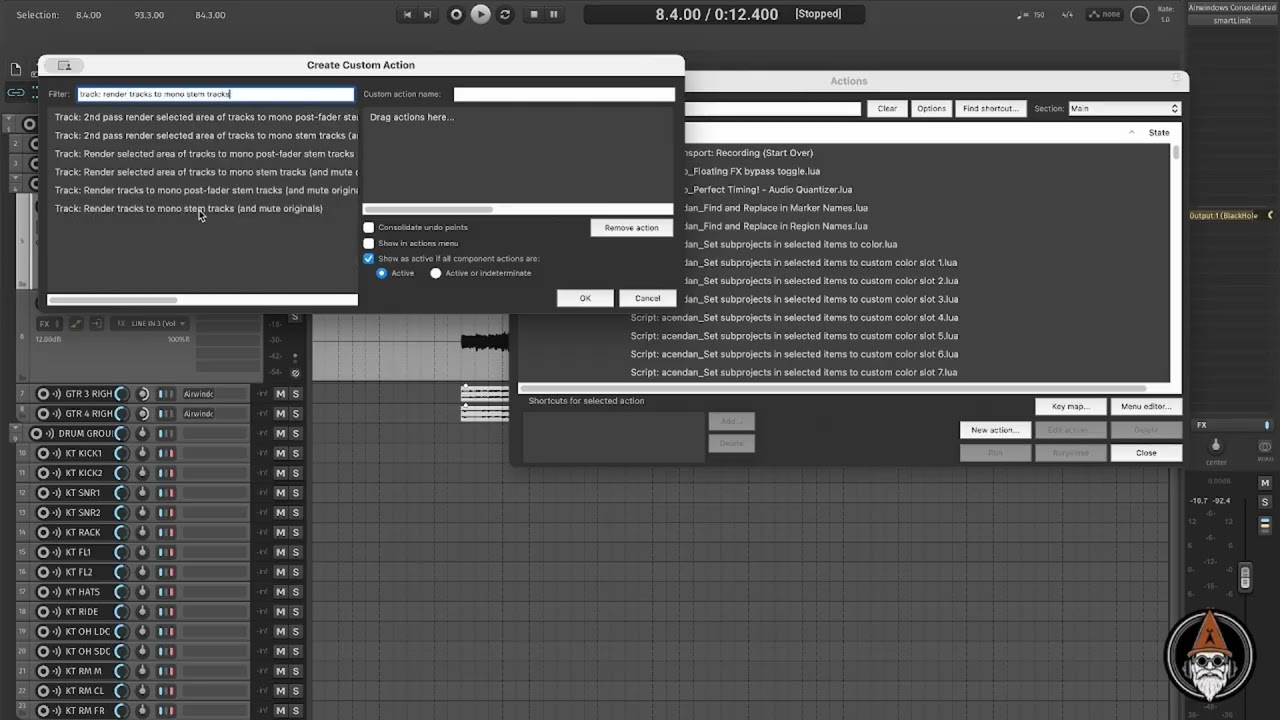Open the Menu editor... button
The image size is (1280, 720).
(x=1146, y=407)
